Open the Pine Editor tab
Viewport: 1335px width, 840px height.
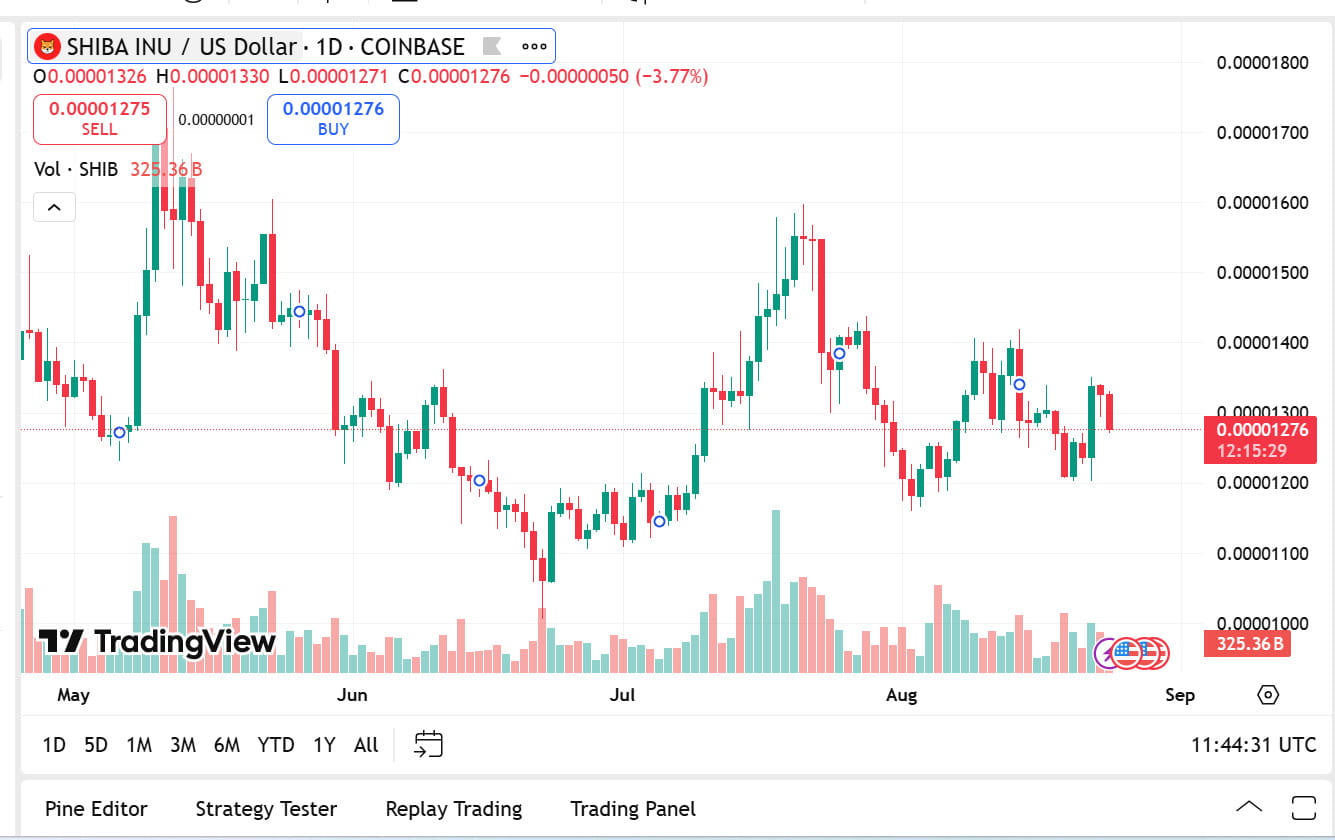point(97,809)
